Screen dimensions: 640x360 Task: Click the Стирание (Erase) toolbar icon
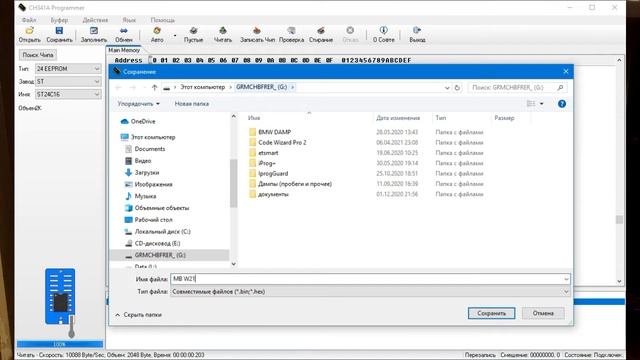coord(321,35)
